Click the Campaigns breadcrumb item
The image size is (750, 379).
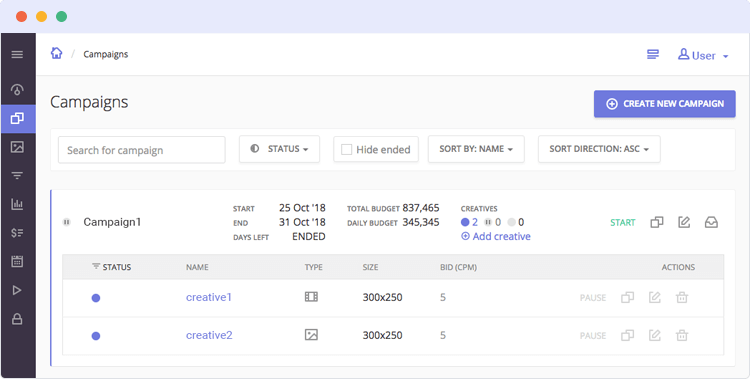point(106,54)
